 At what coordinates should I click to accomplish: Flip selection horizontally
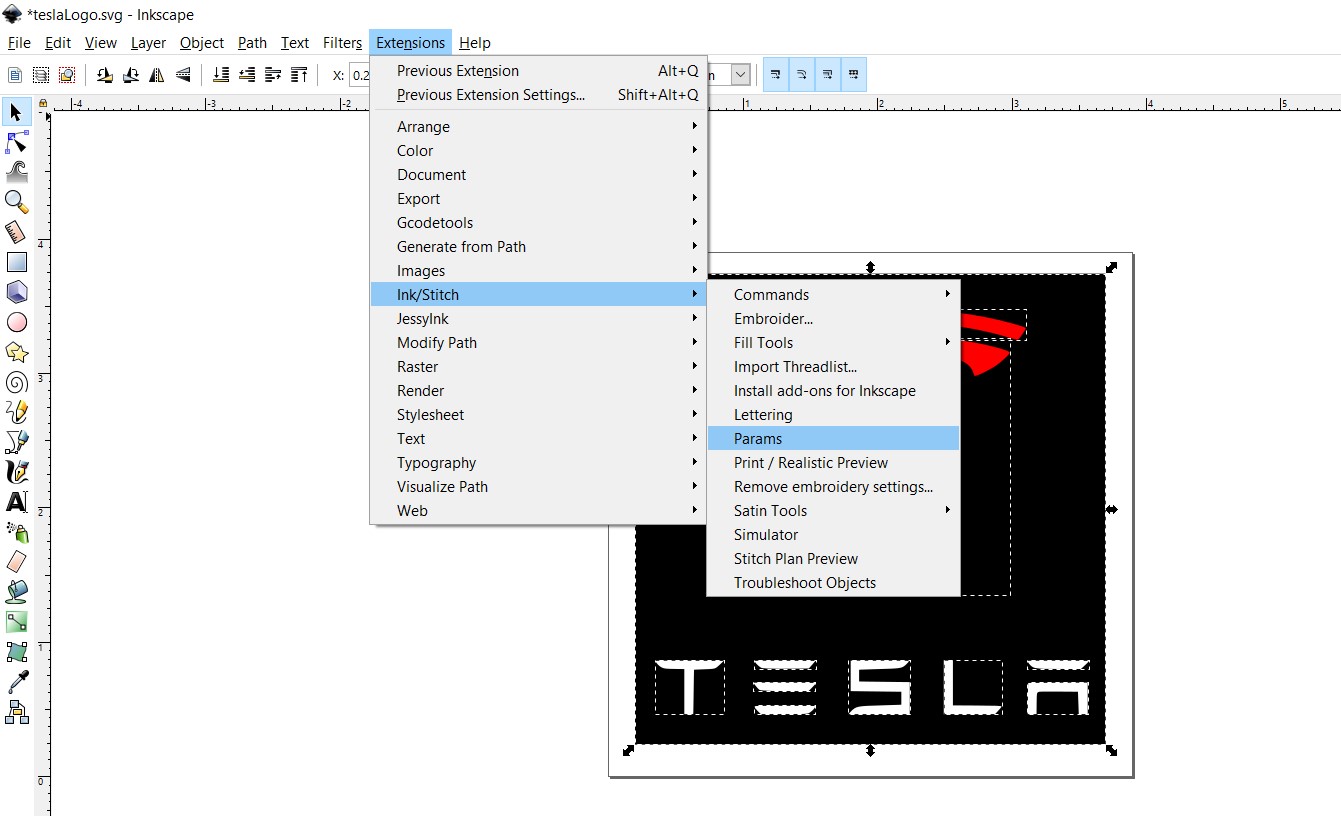(157, 75)
